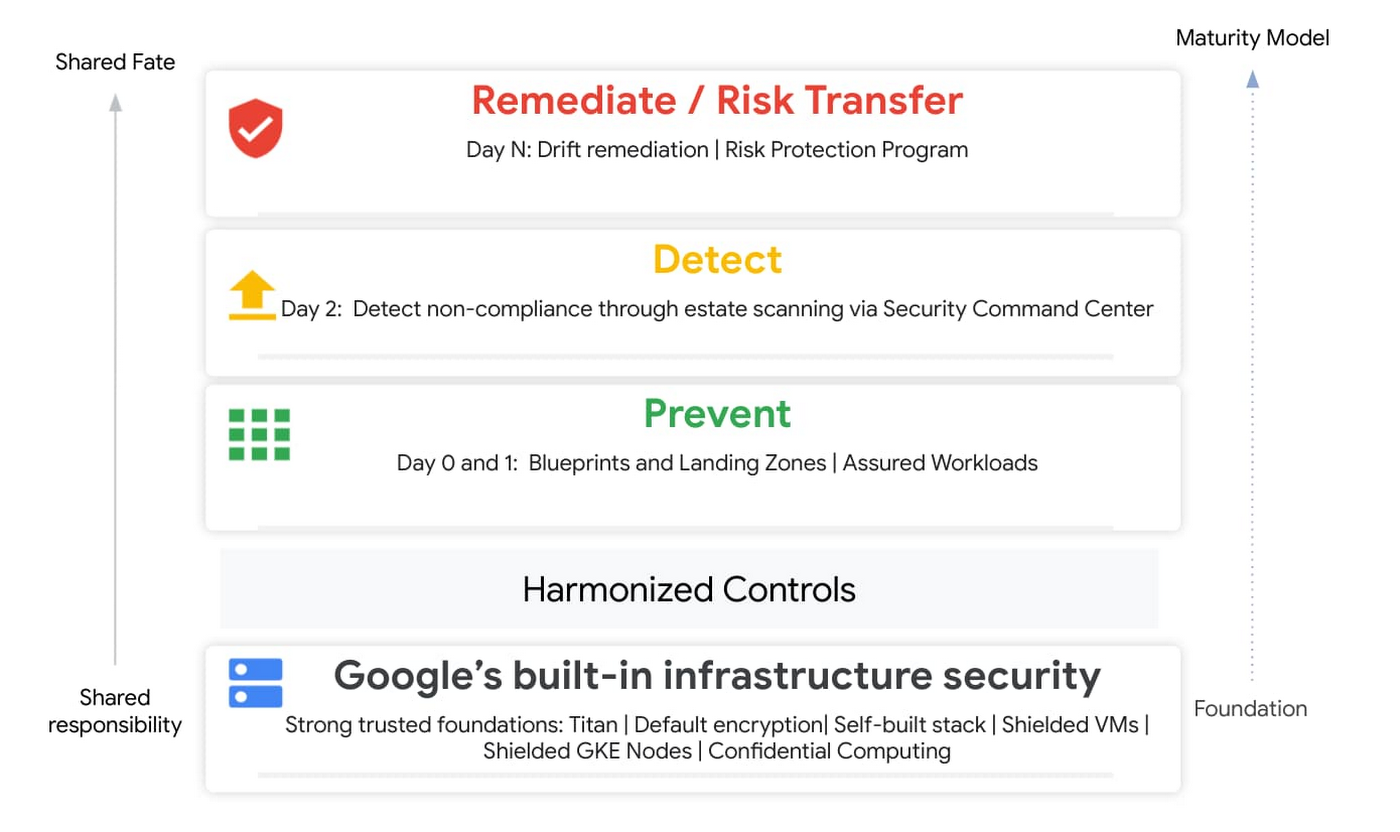The image size is (1400, 832).
Task: Click the Shared Fate upward arrow
Action: pyautogui.click(x=116, y=380)
